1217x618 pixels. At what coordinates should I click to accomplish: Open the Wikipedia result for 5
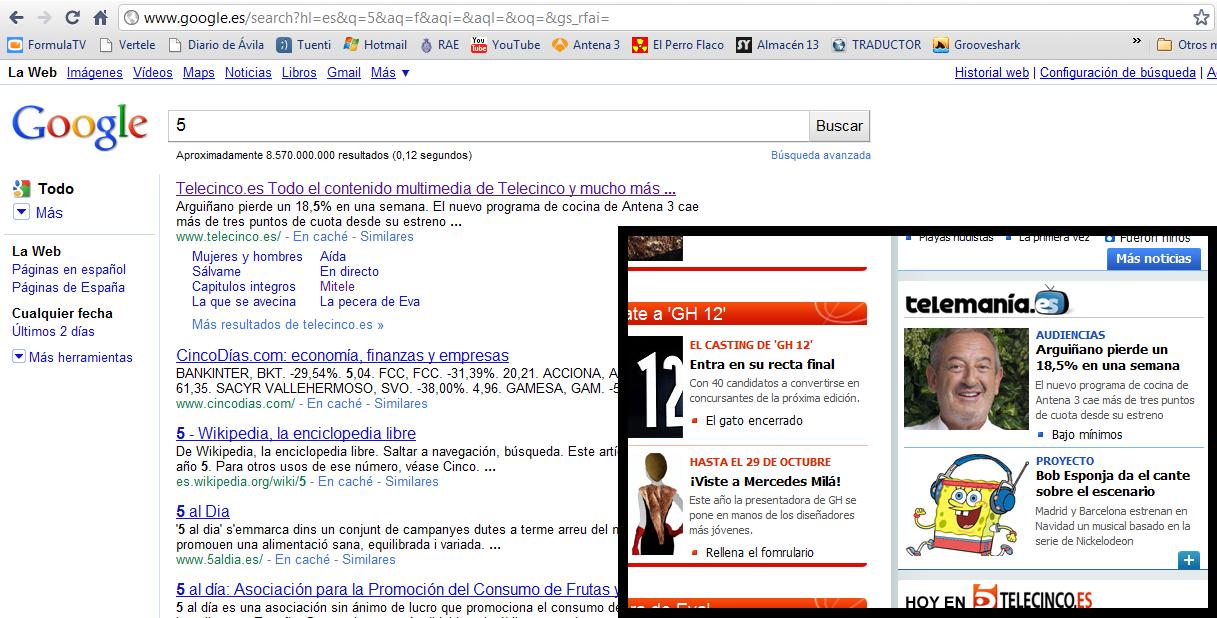click(x=296, y=433)
